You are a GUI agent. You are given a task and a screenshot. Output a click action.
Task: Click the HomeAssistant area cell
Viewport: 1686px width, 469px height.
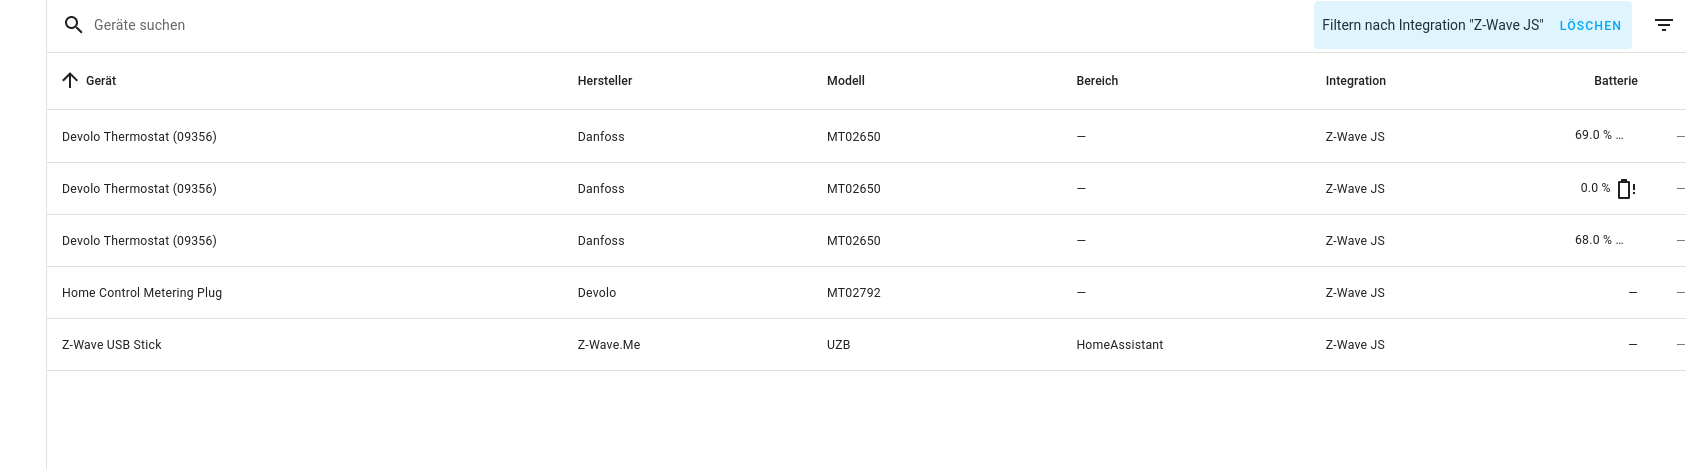pyautogui.click(x=1119, y=345)
